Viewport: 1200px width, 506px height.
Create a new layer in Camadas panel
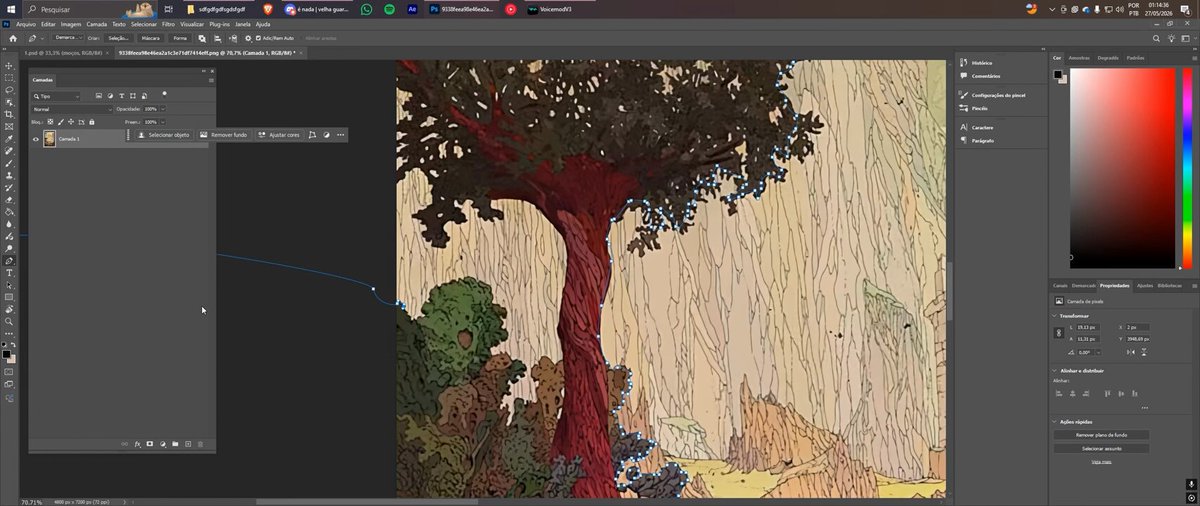tap(187, 443)
